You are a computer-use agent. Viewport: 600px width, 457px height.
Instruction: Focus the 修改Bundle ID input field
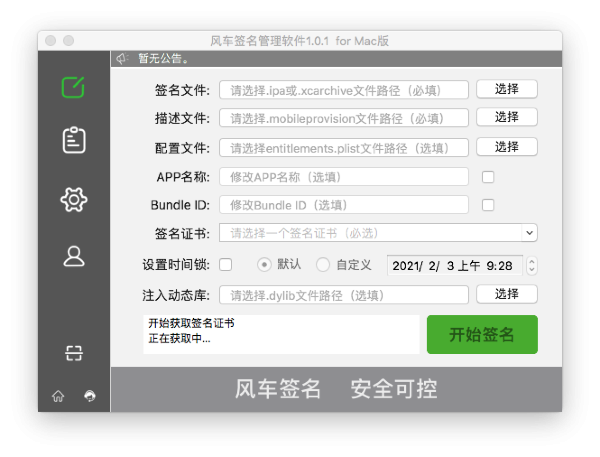point(344,205)
